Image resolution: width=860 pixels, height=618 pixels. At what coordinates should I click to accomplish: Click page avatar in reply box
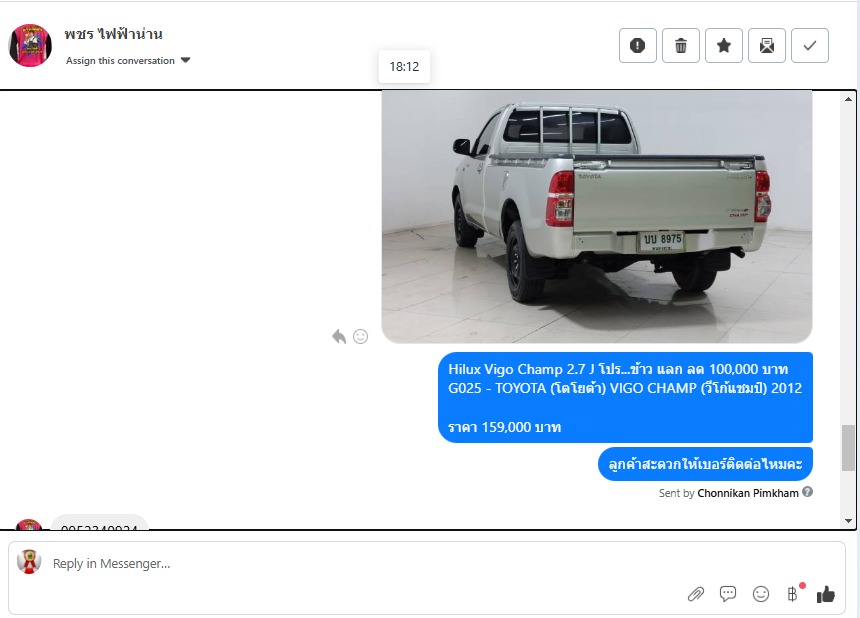coord(29,562)
